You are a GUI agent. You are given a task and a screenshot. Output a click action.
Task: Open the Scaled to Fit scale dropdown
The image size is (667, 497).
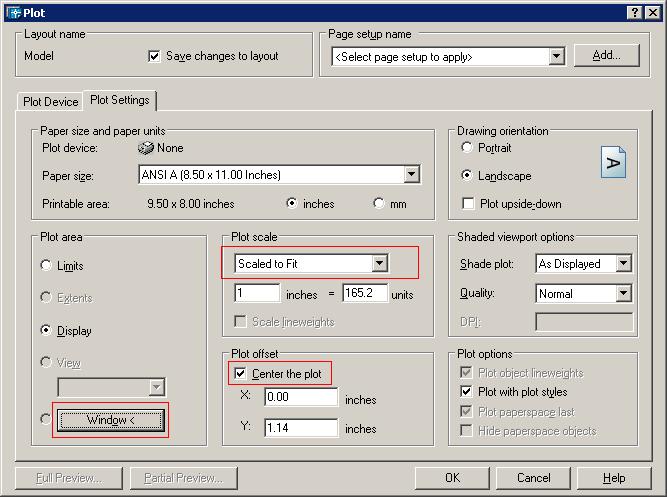[379, 263]
